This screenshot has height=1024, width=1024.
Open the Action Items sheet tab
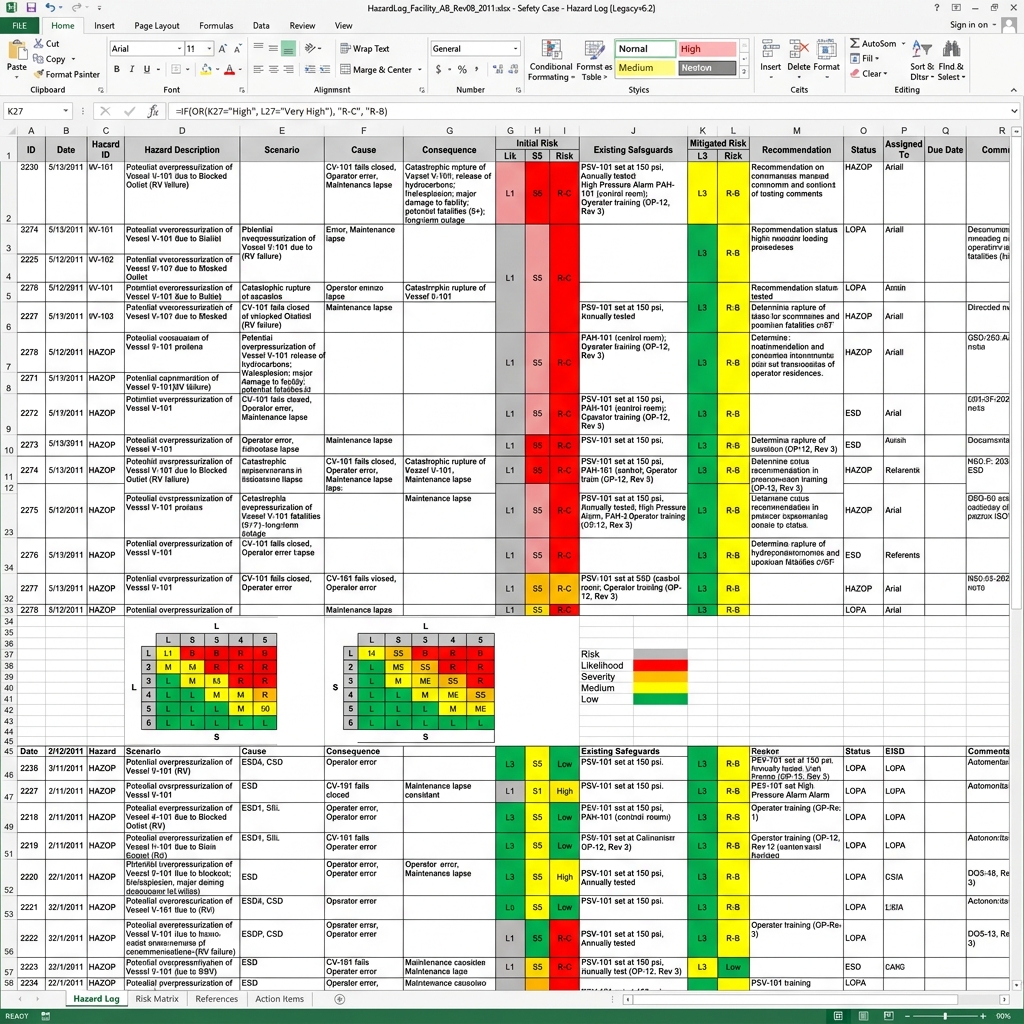point(280,999)
